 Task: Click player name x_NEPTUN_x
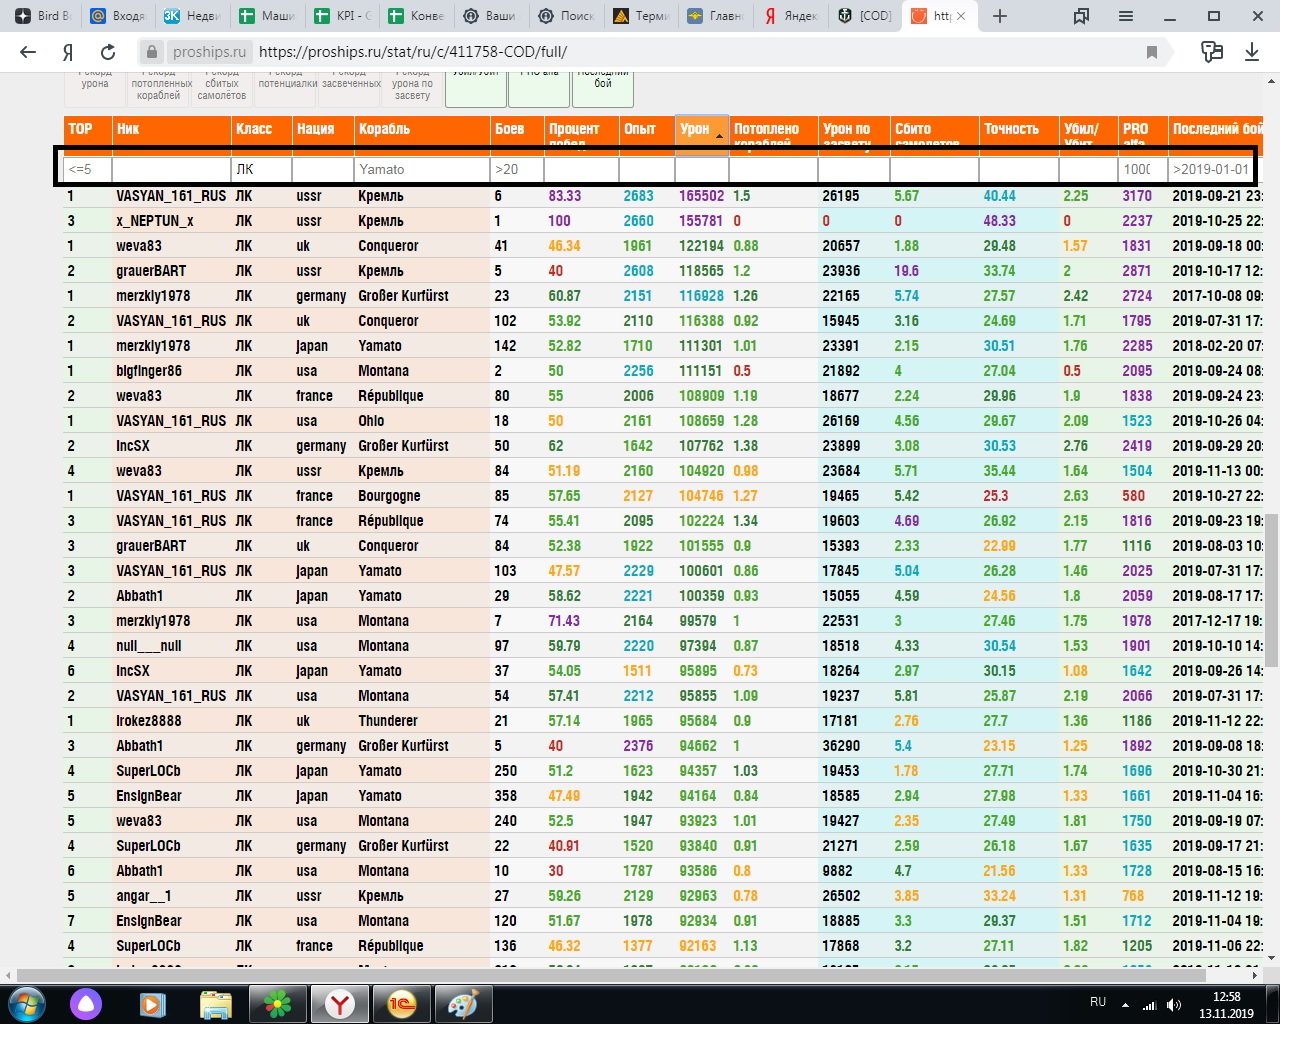click(155, 221)
